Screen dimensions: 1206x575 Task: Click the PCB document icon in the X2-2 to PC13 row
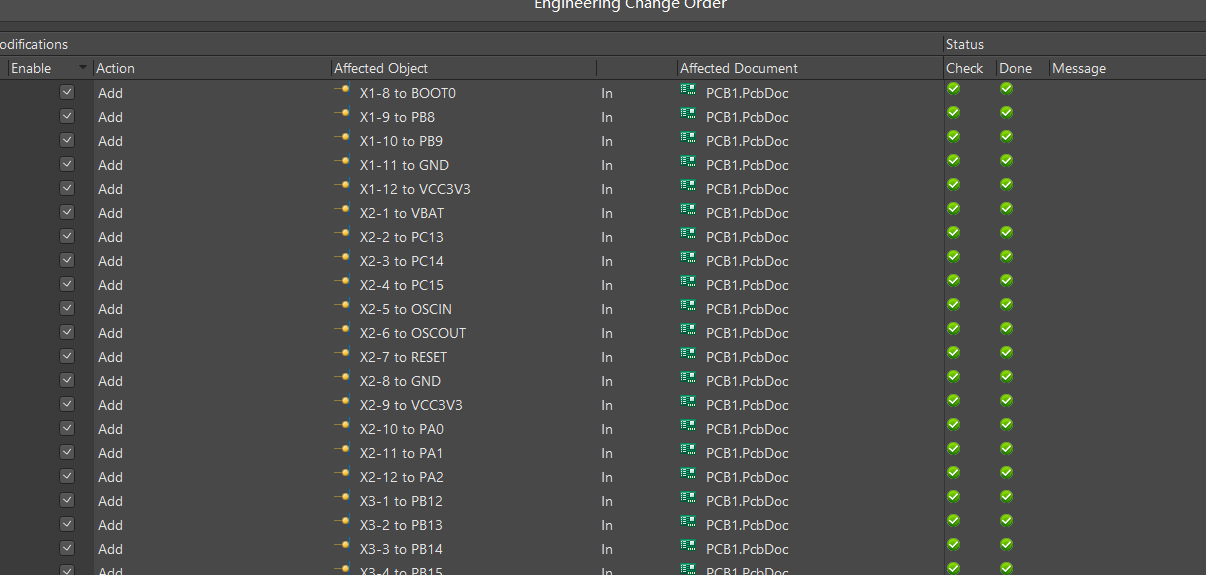[688, 233]
